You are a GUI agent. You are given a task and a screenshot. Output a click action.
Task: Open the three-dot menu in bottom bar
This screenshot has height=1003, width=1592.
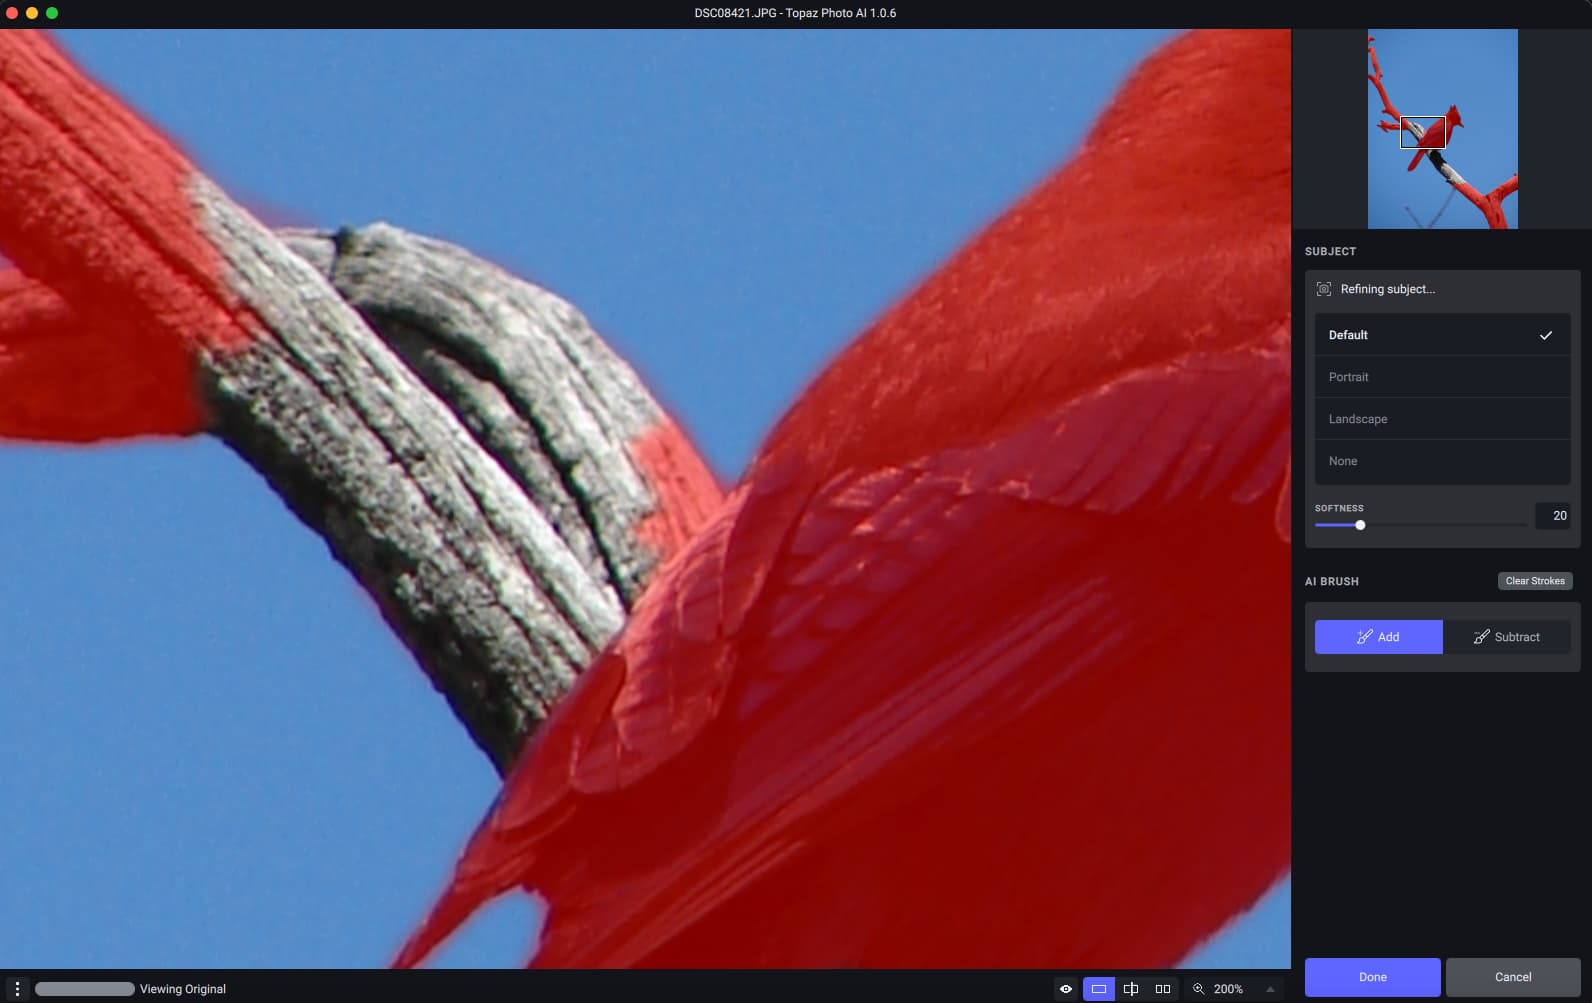[x=17, y=989]
